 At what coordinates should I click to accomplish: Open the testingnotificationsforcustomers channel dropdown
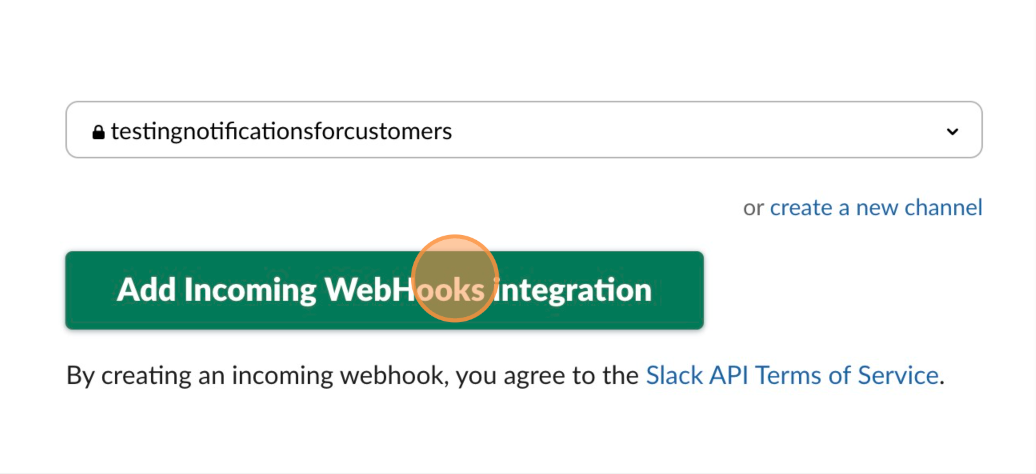click(524, 130)
